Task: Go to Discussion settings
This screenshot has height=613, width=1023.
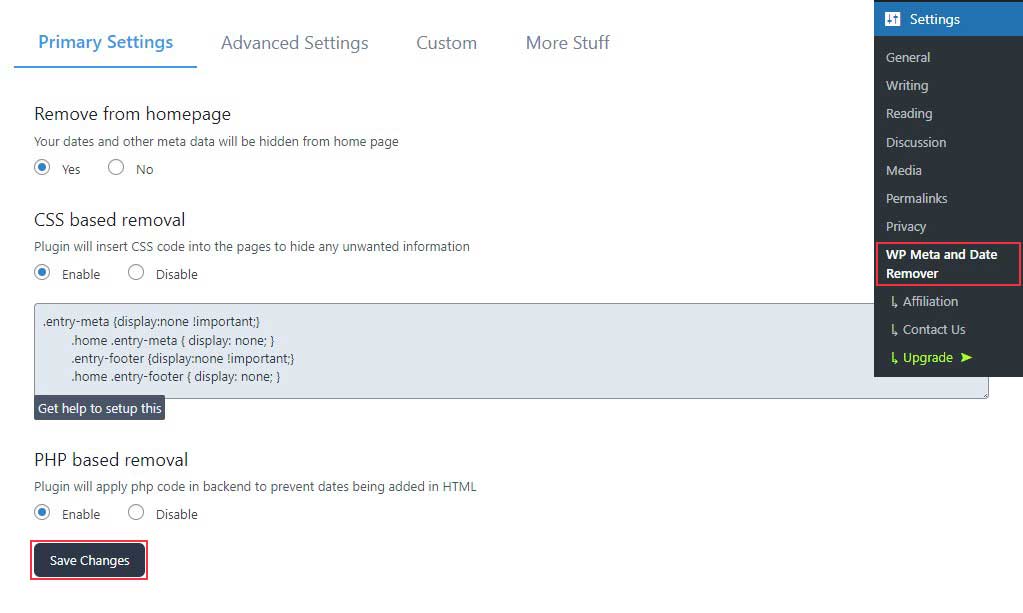Action: (915, 142)
